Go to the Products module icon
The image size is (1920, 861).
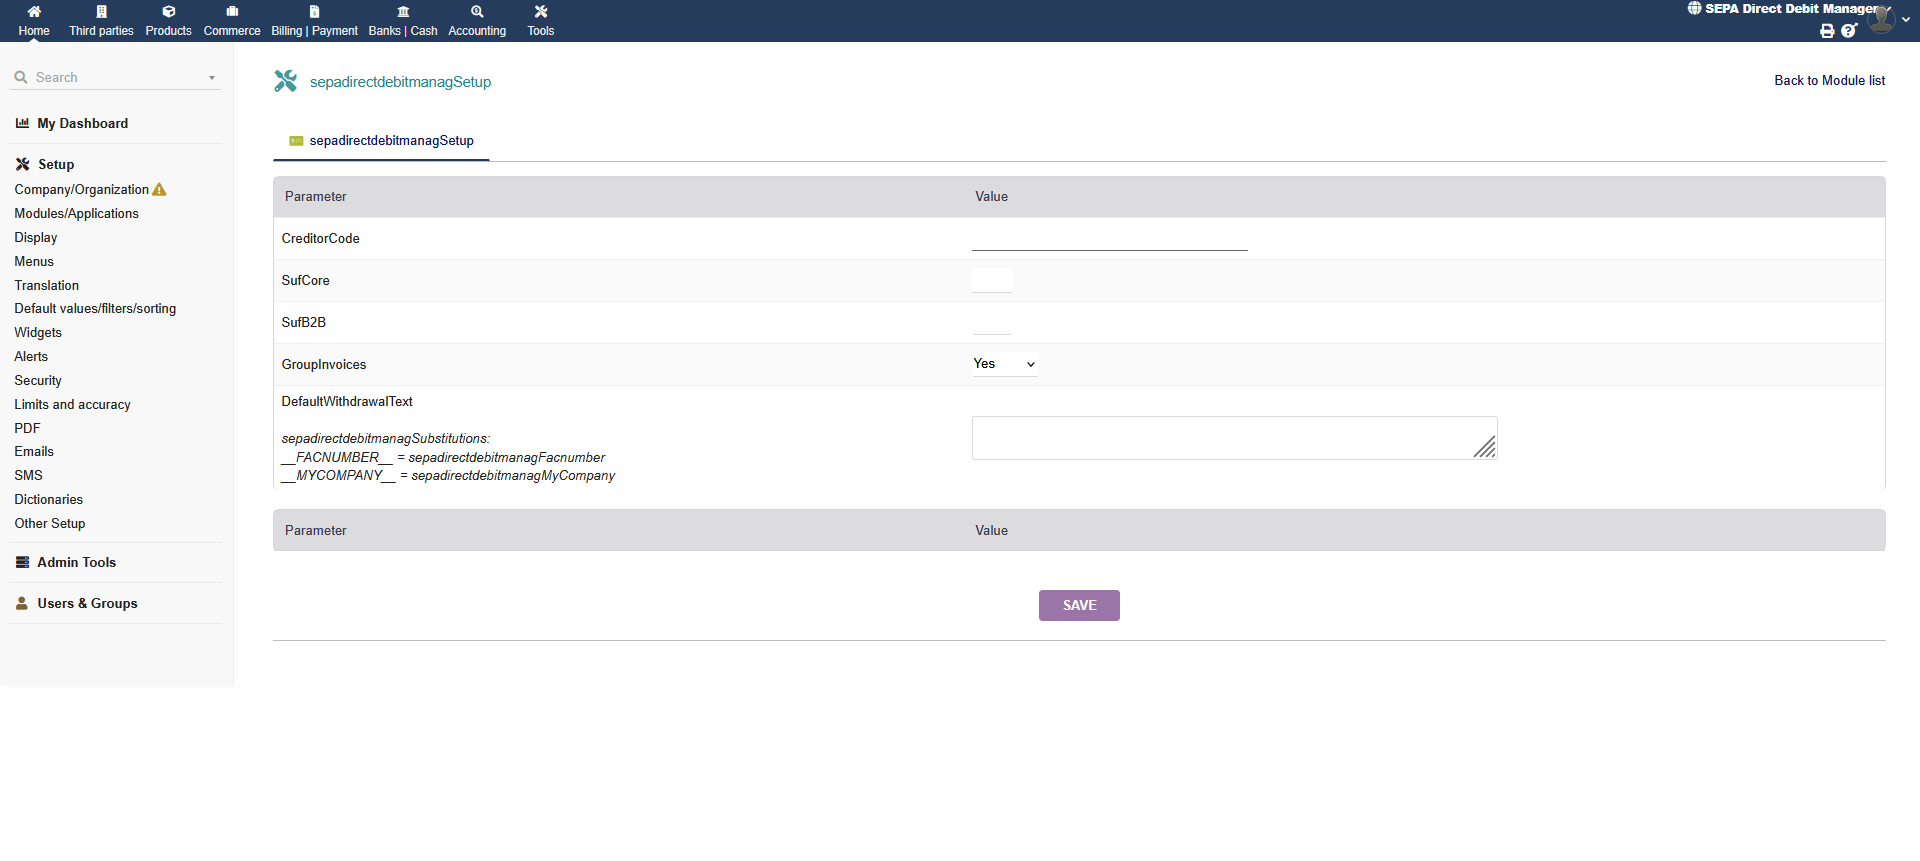coord(168,13)
